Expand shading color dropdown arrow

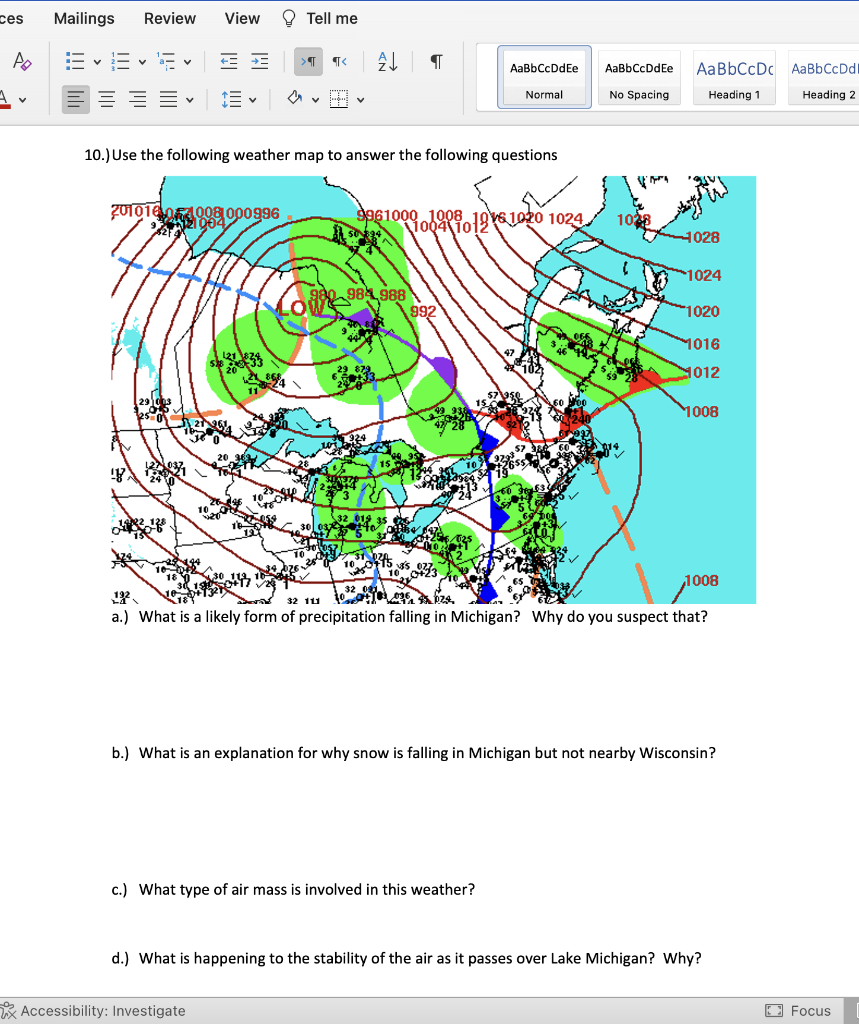pyautogui.click(x=316, y=101)
